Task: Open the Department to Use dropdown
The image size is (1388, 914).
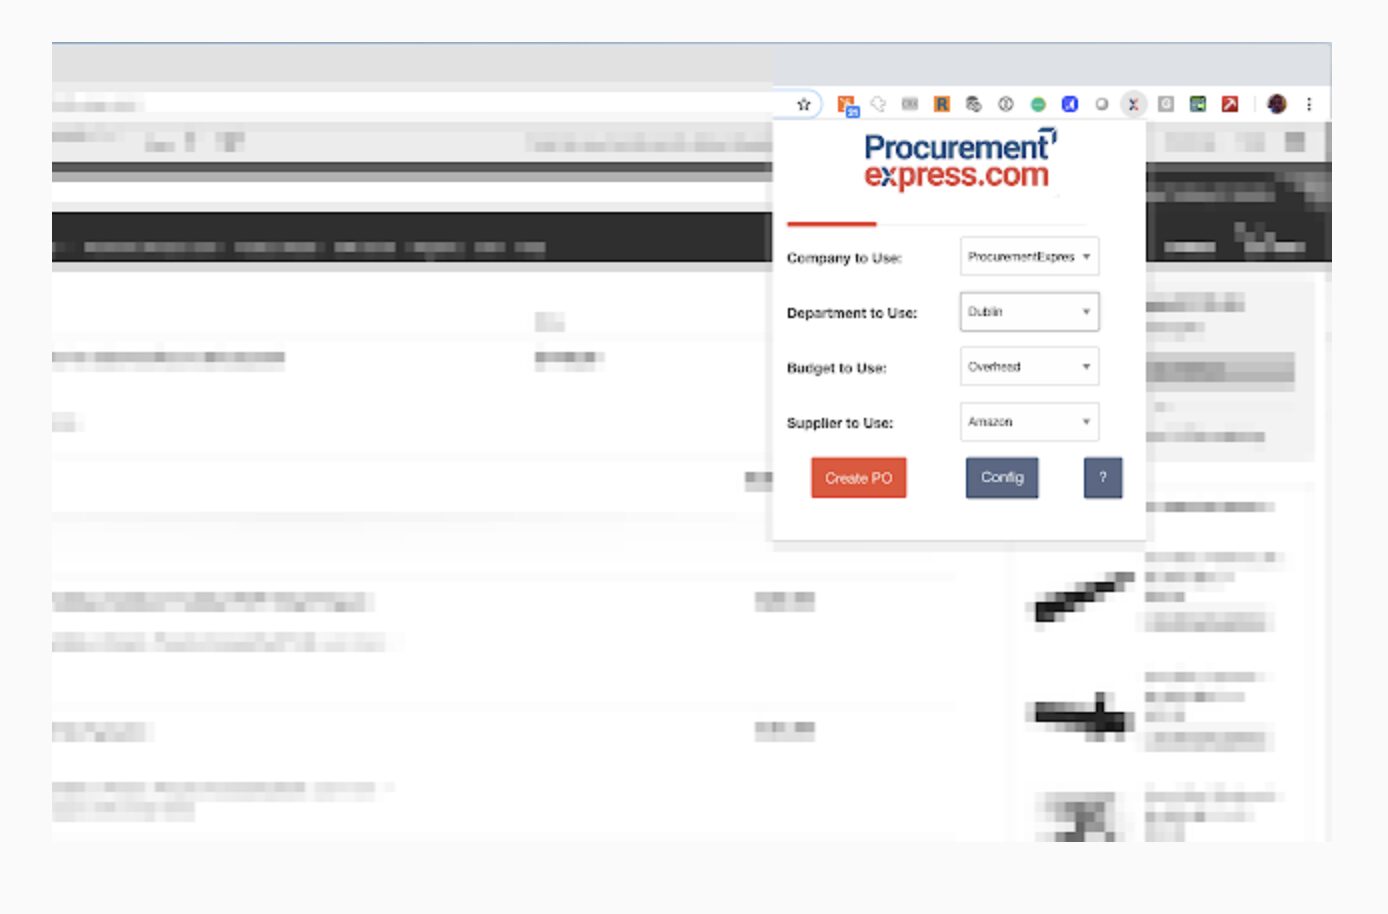Action: (1029, 312)
